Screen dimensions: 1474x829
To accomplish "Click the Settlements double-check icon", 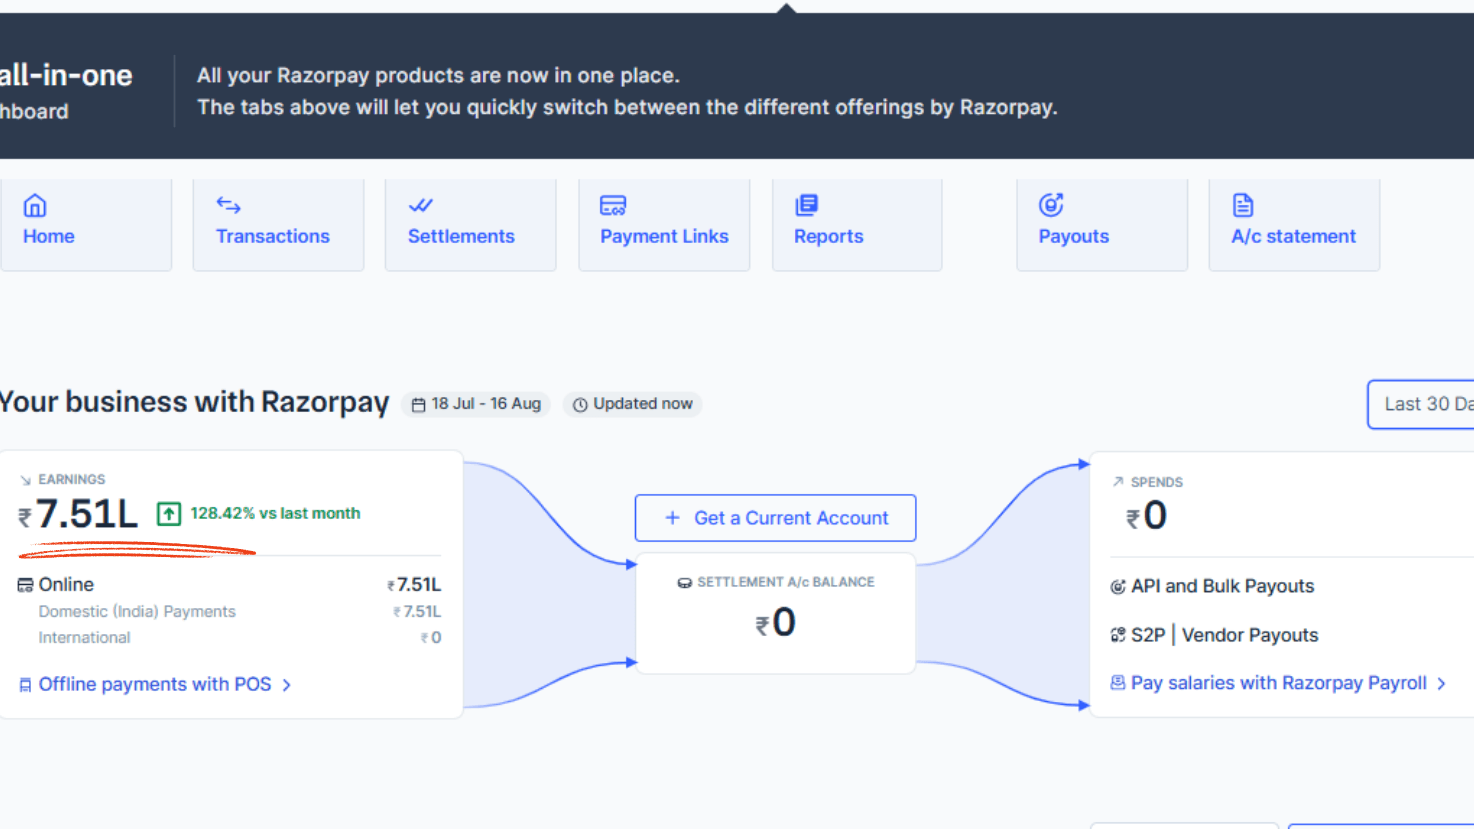I will [x=420, y=205].
